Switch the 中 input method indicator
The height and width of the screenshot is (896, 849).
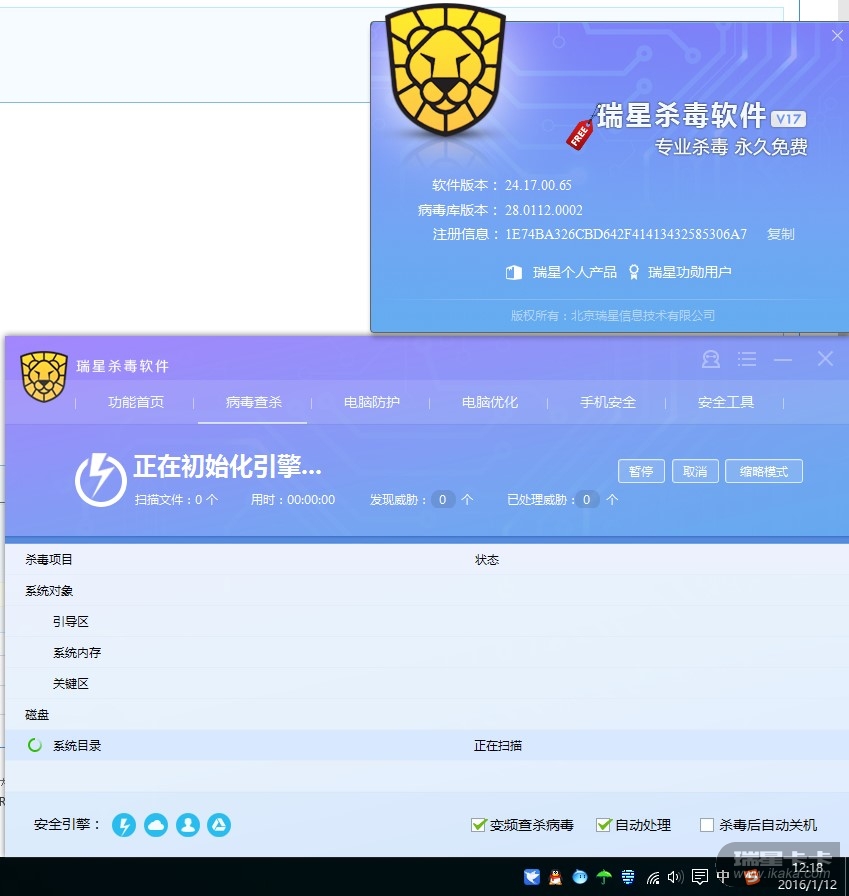coord(723,877)
